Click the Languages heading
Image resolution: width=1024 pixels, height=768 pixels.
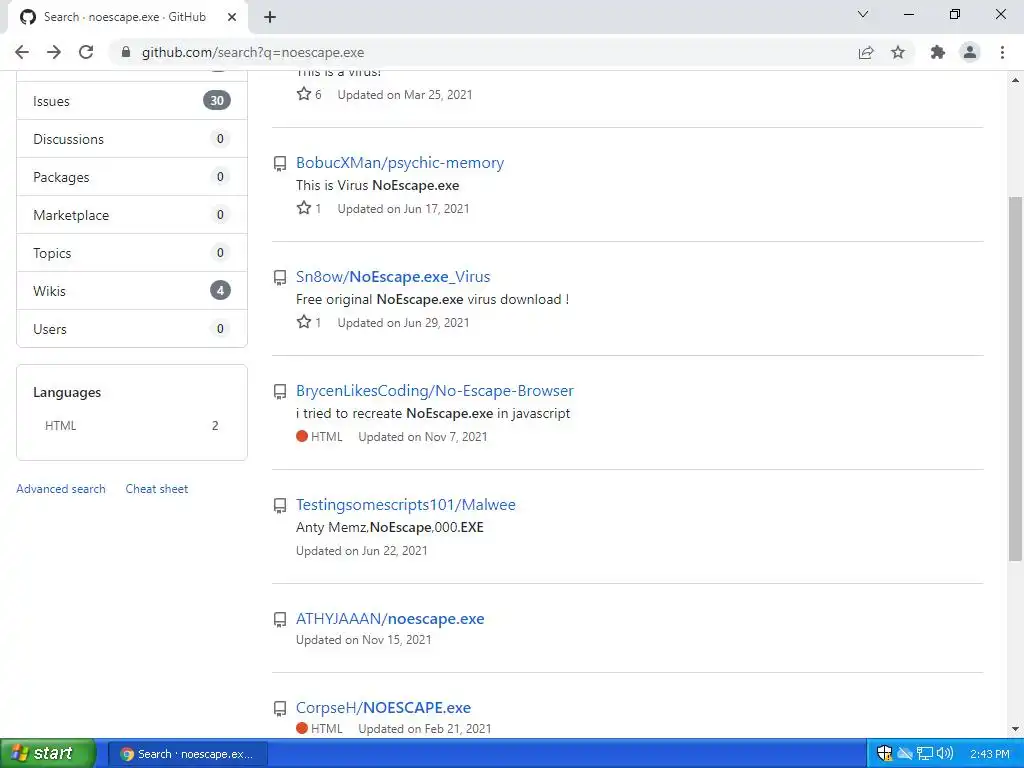67,392
